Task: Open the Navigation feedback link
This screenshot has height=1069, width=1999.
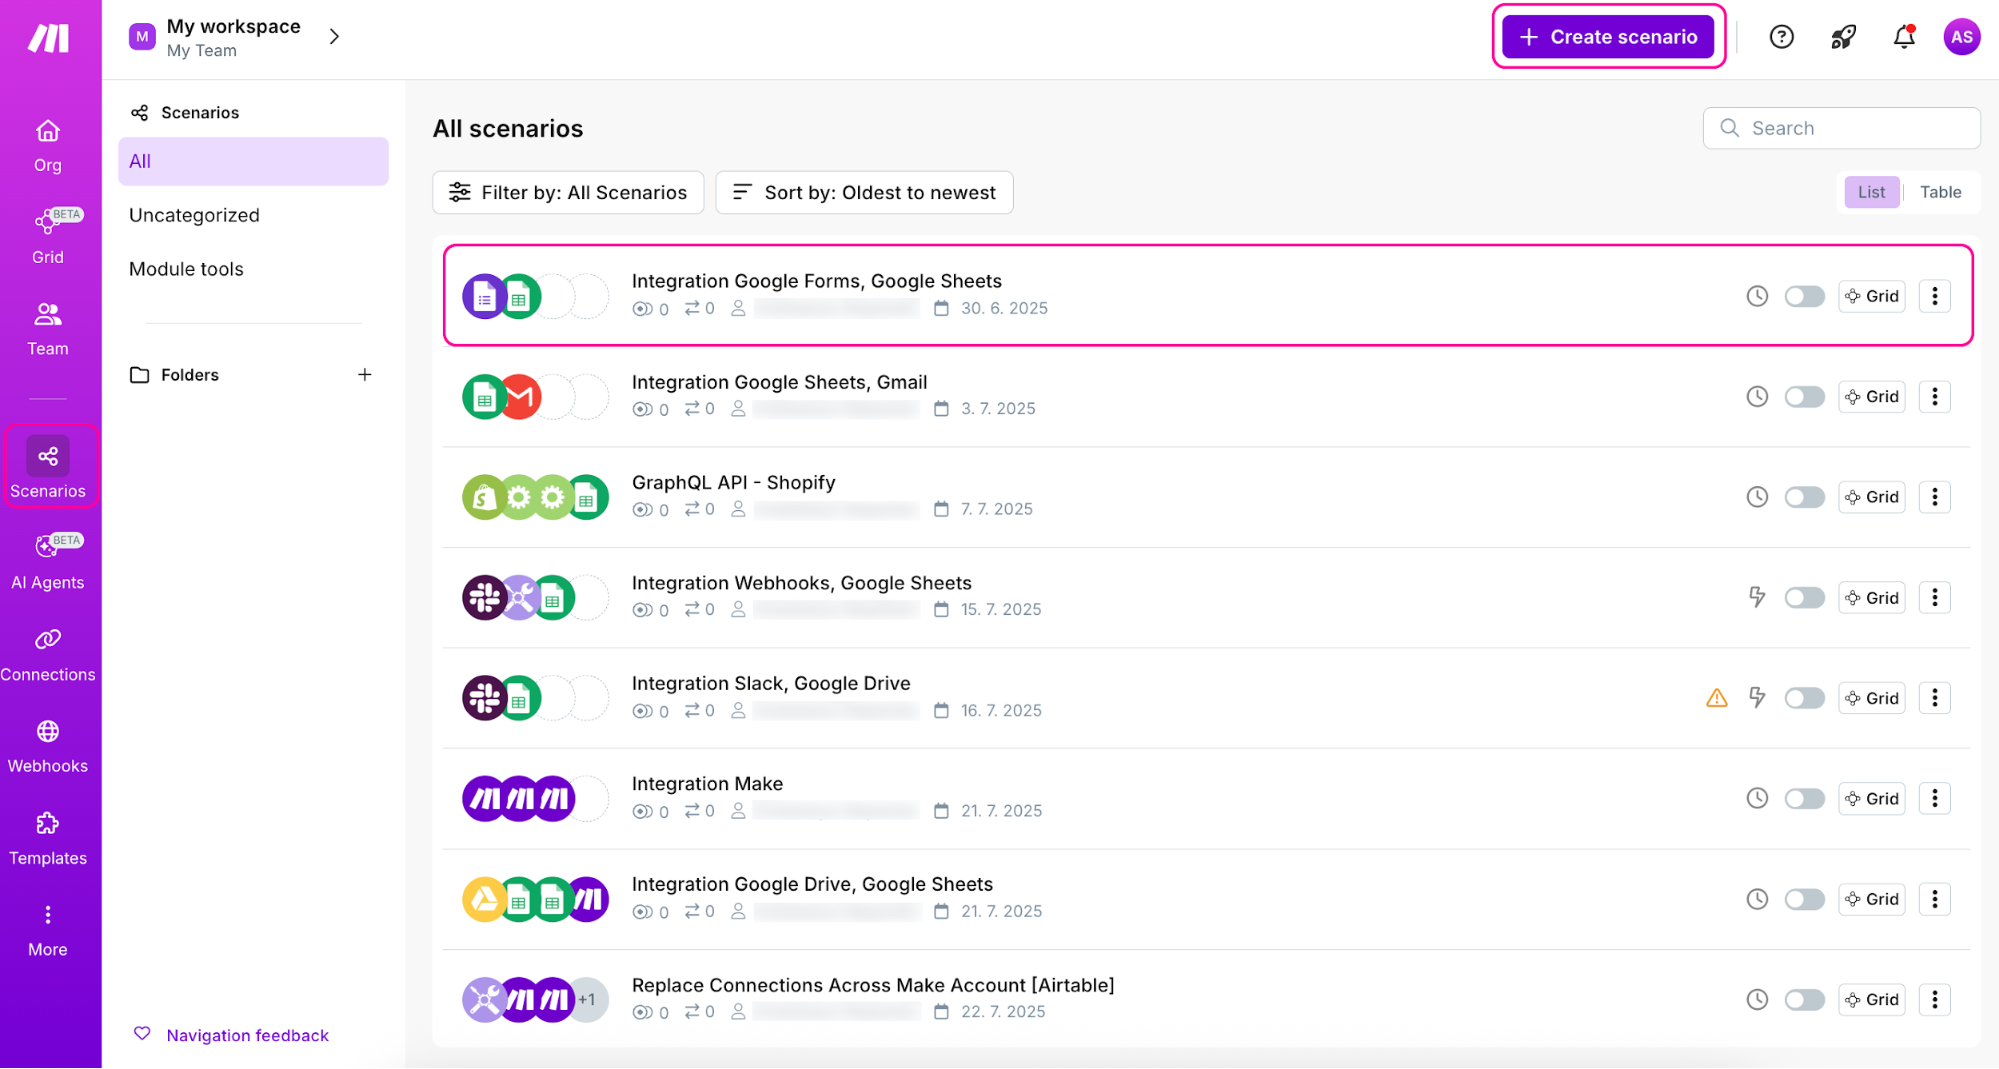Action: click(247, 1035)
